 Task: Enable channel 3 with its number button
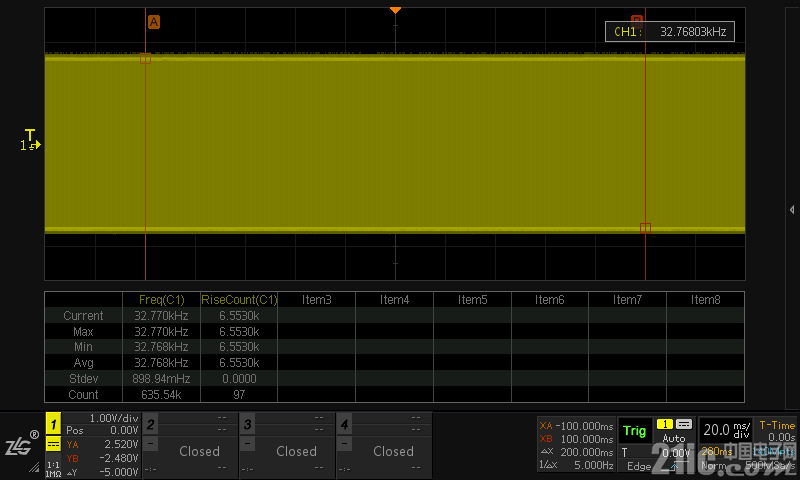point(247,424)
